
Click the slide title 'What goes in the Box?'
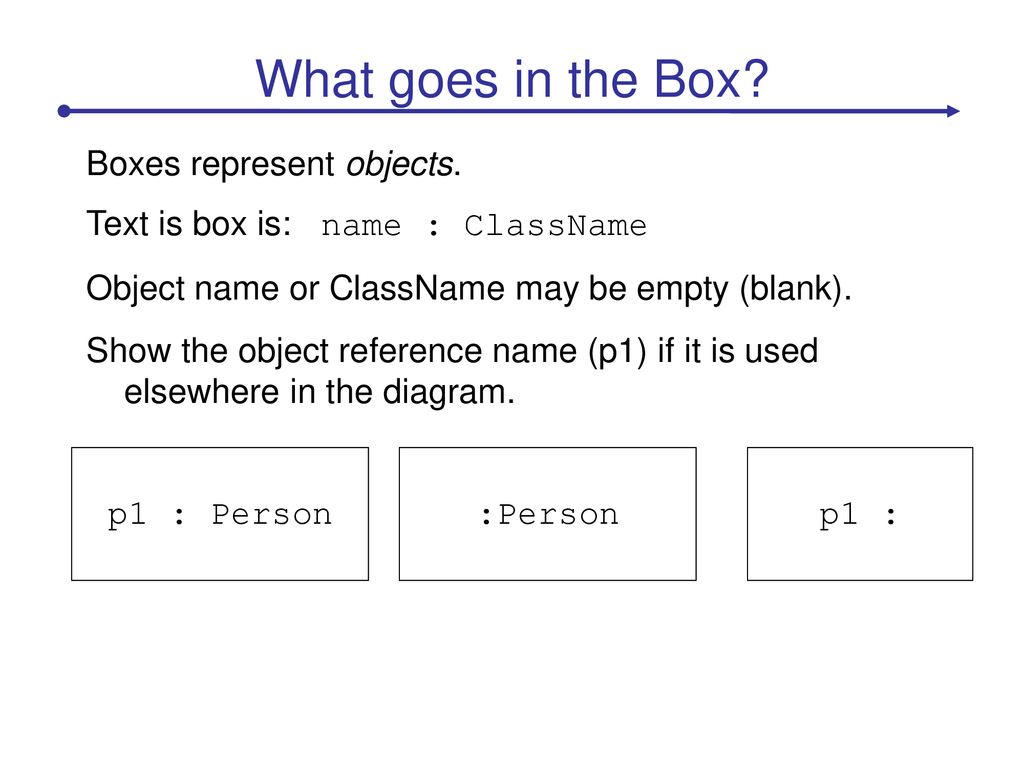coord(511,80)
